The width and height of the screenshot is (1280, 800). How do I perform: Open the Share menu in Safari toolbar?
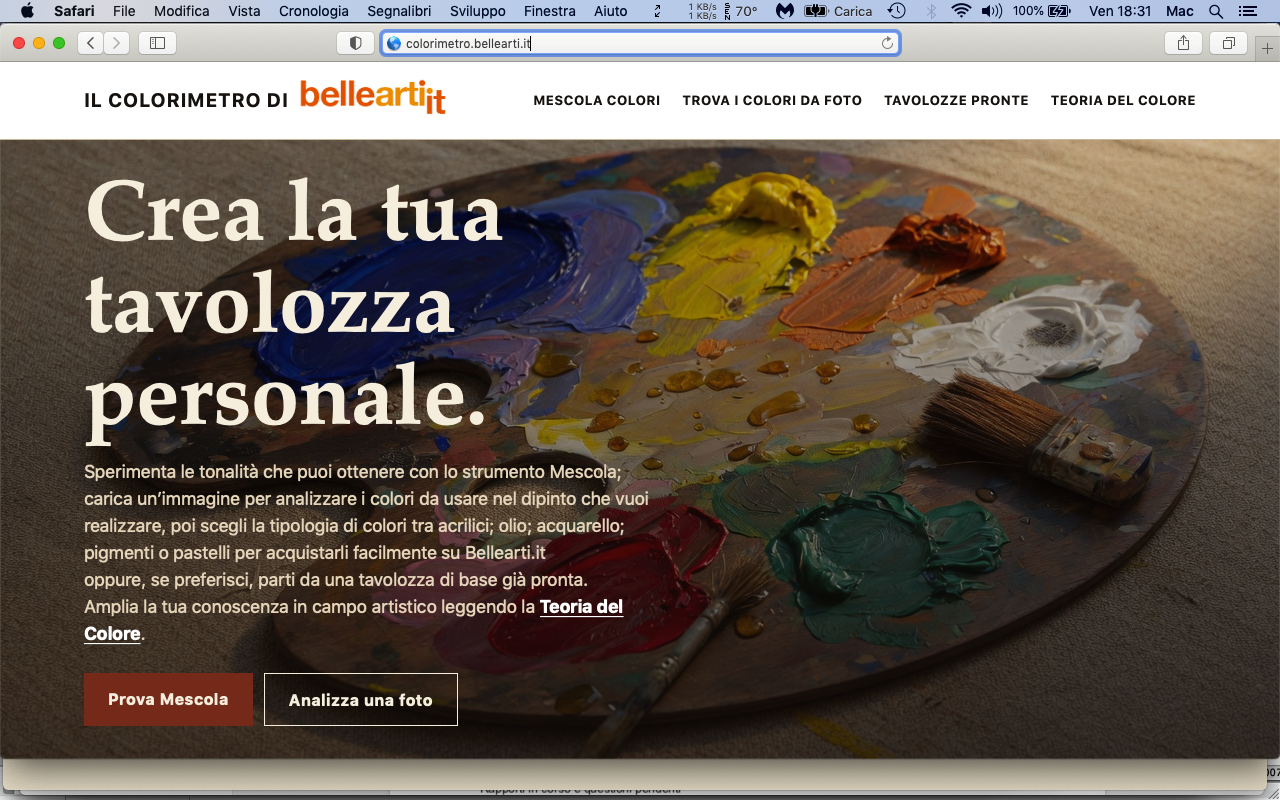point(1183,43)
